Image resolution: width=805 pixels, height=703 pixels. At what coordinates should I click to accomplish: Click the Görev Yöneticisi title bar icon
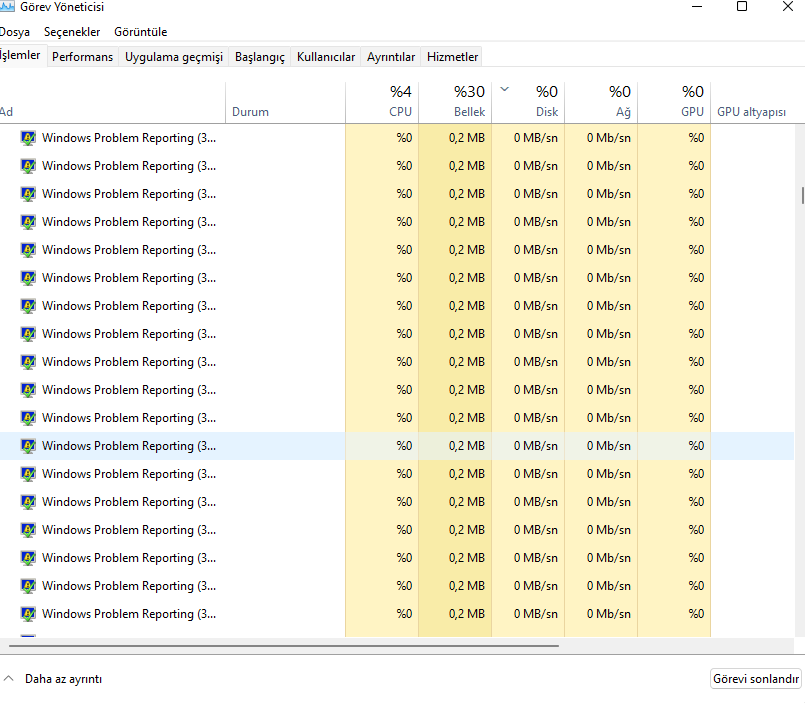(7, 6)
